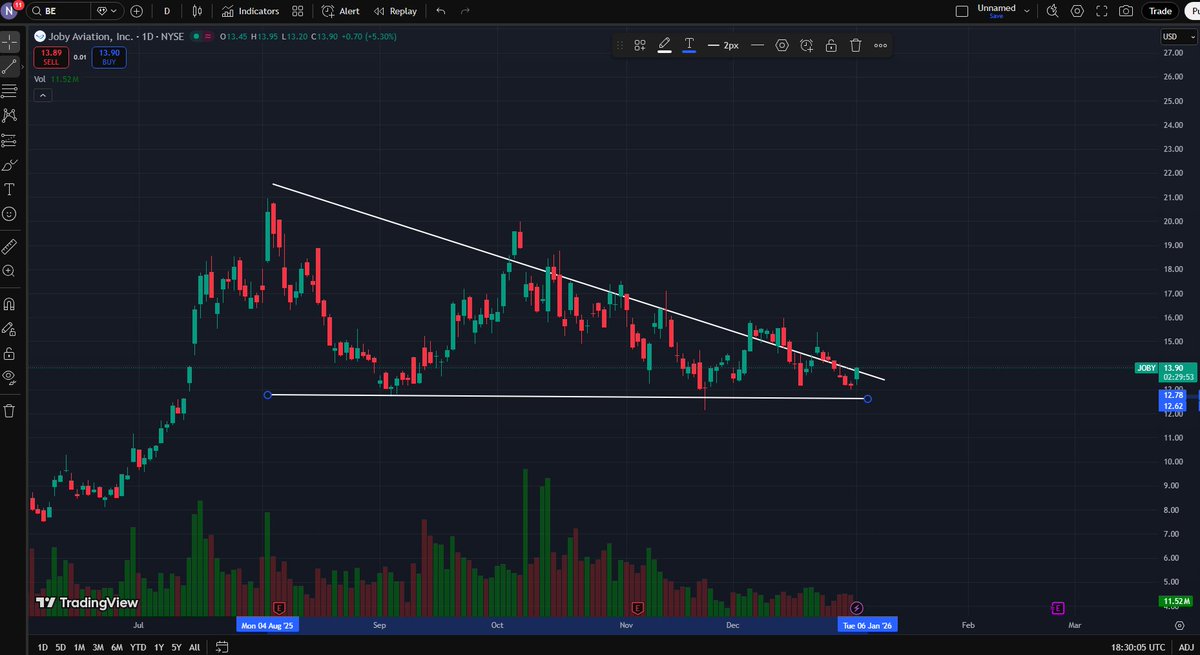Change the text color swatch

pos(689,45)
